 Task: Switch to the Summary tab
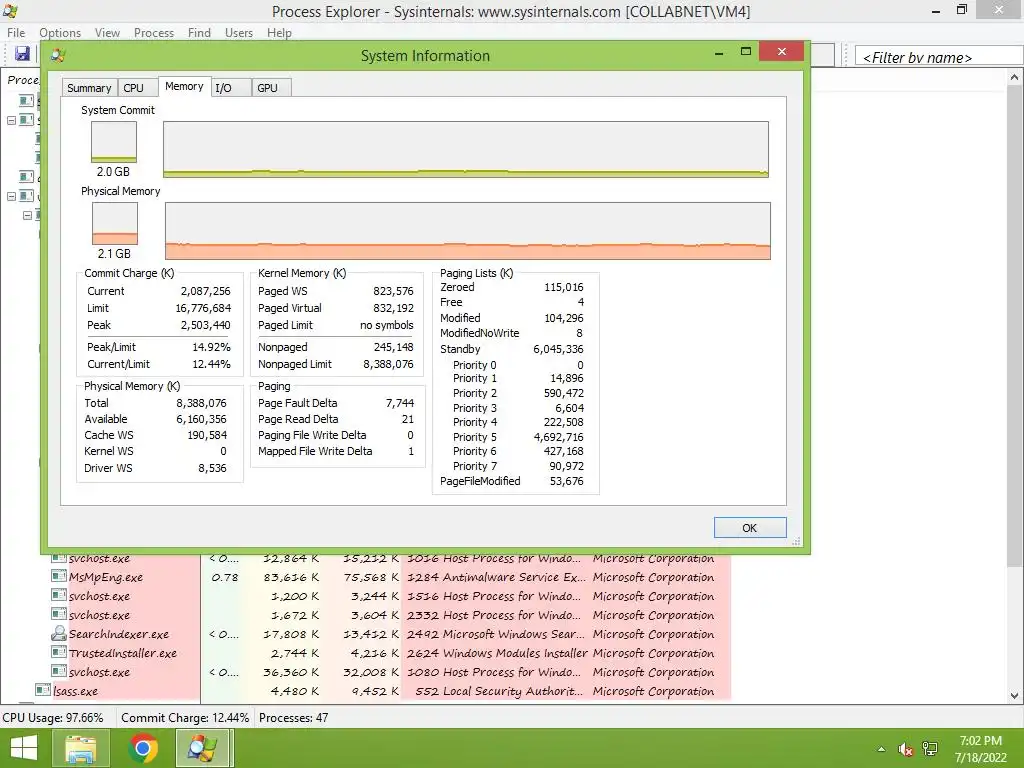pyautogui.click(x=89, y=88)
